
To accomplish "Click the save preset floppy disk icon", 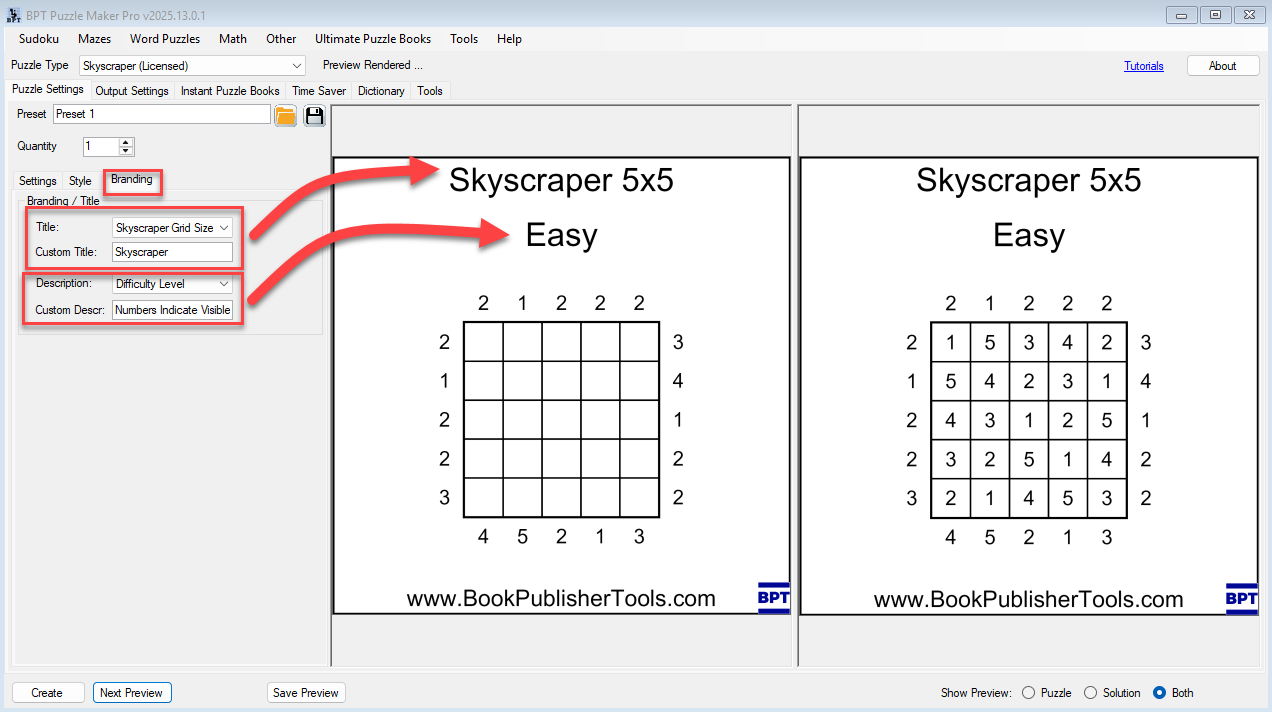I will point(314,115).
